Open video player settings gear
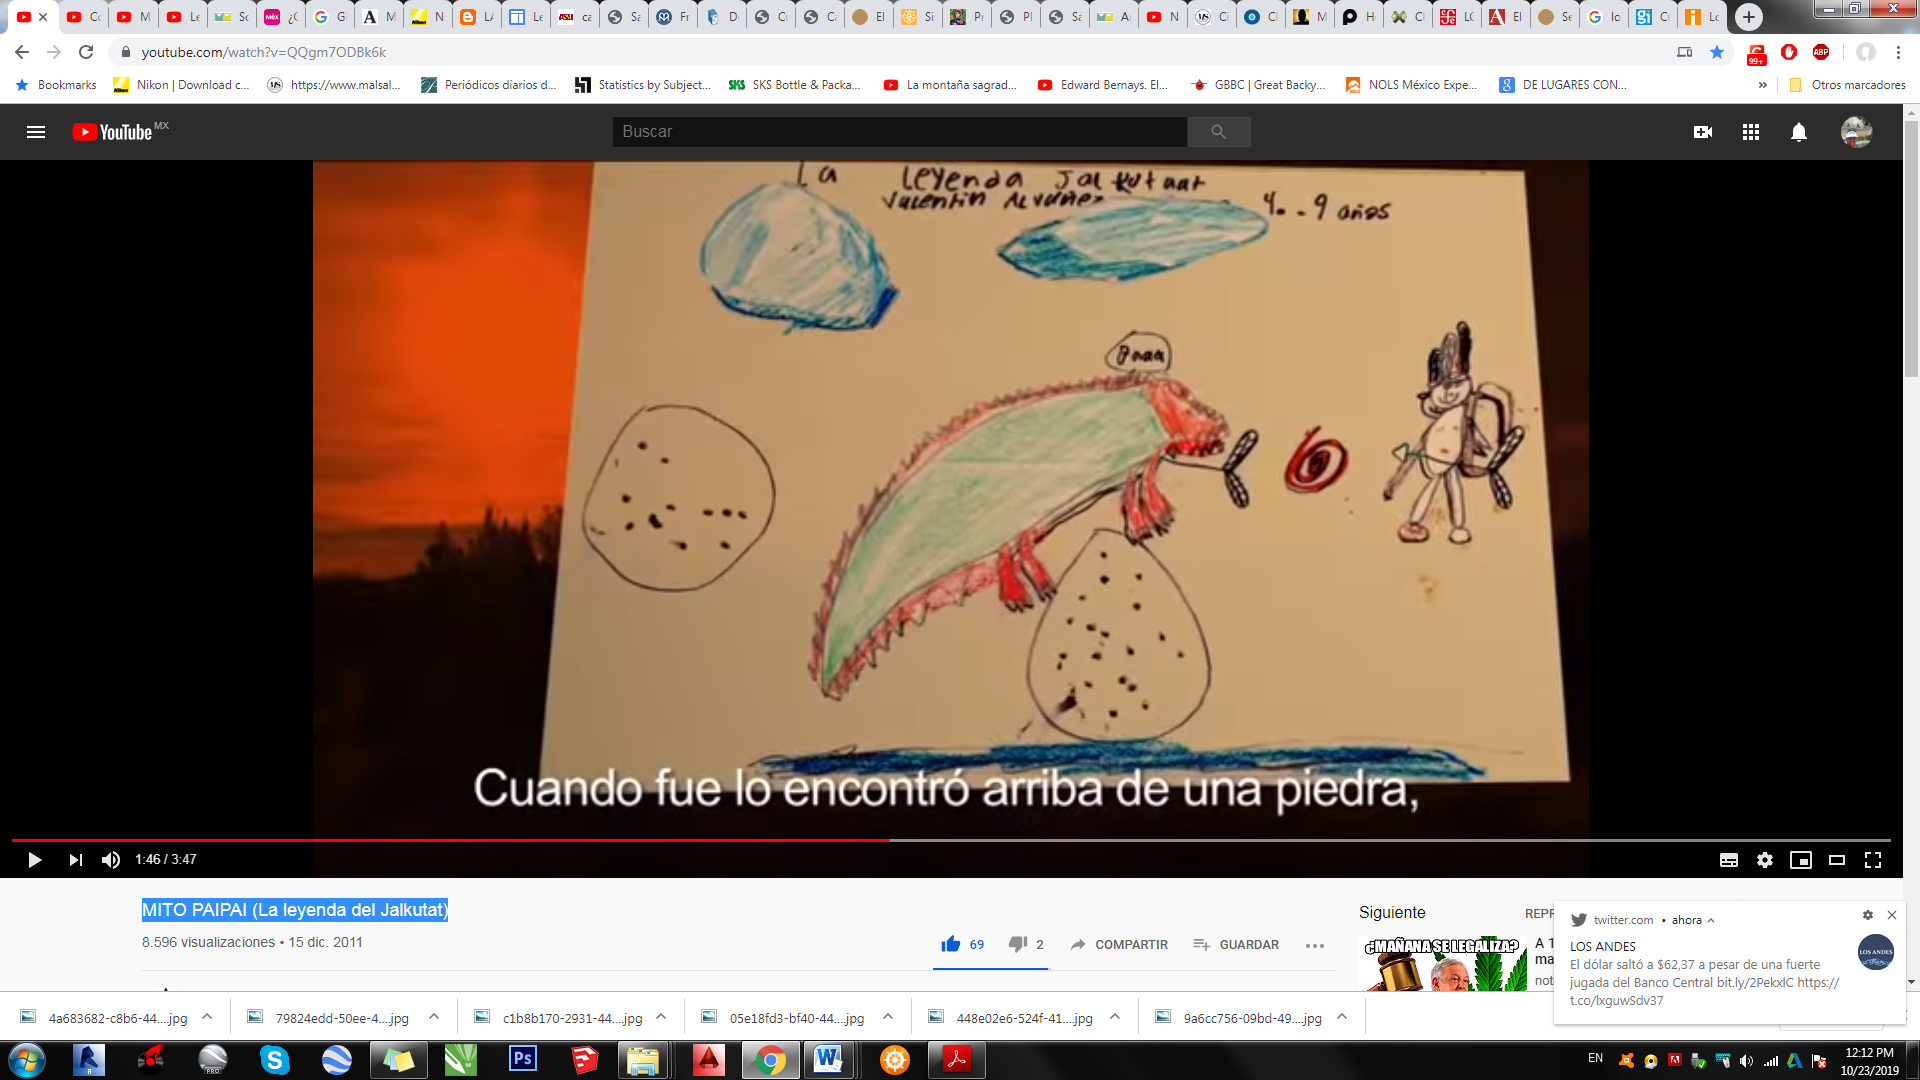The width and height of the screenshot is (1920, 1080). tap(1764, 860)
